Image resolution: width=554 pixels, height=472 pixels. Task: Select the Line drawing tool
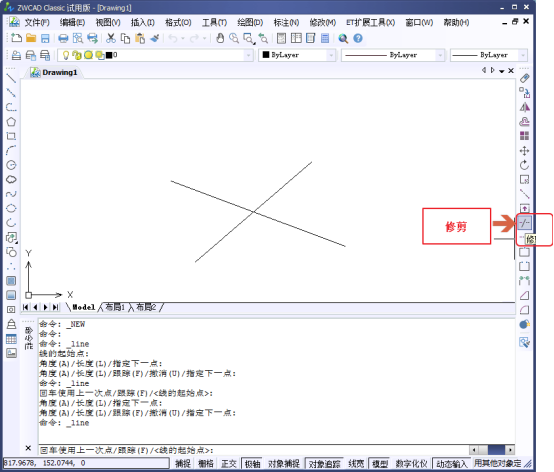click(x=11, y=78)
